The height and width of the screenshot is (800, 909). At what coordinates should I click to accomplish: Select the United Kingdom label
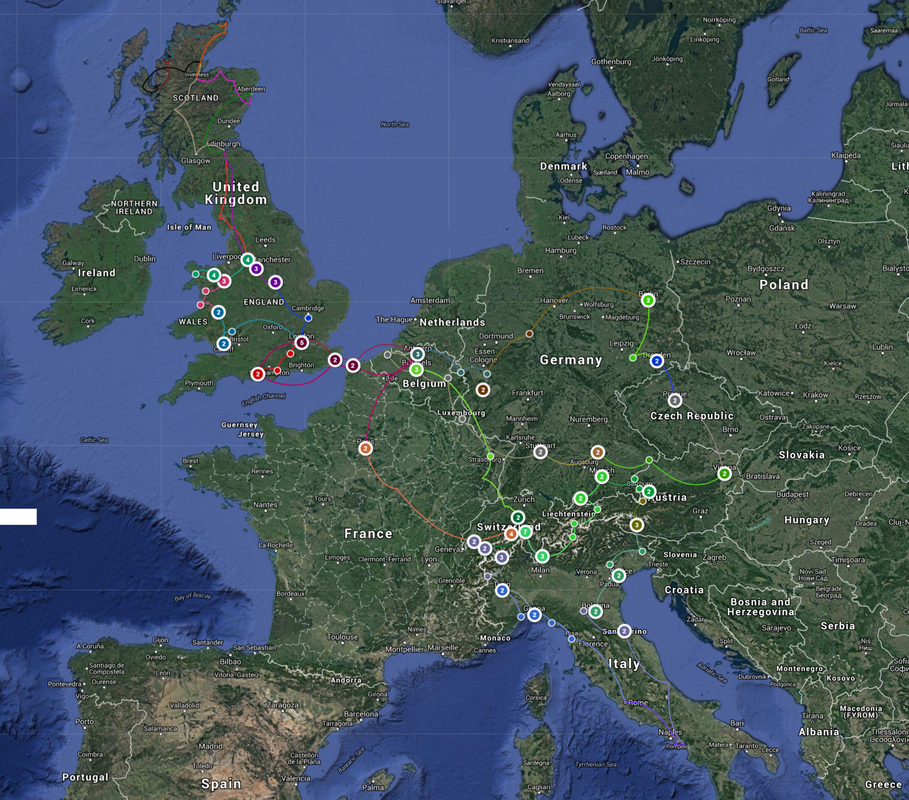click(x=236, y=193)
